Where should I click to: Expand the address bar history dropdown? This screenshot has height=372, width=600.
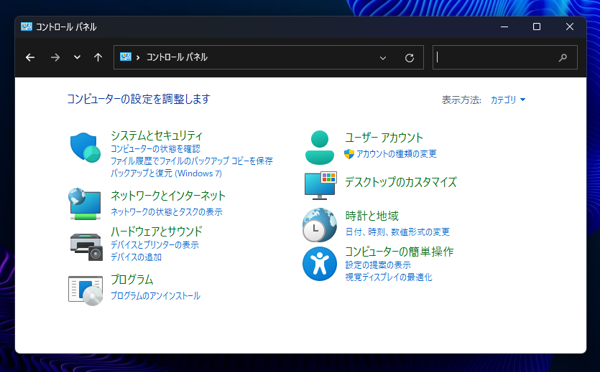383,58
